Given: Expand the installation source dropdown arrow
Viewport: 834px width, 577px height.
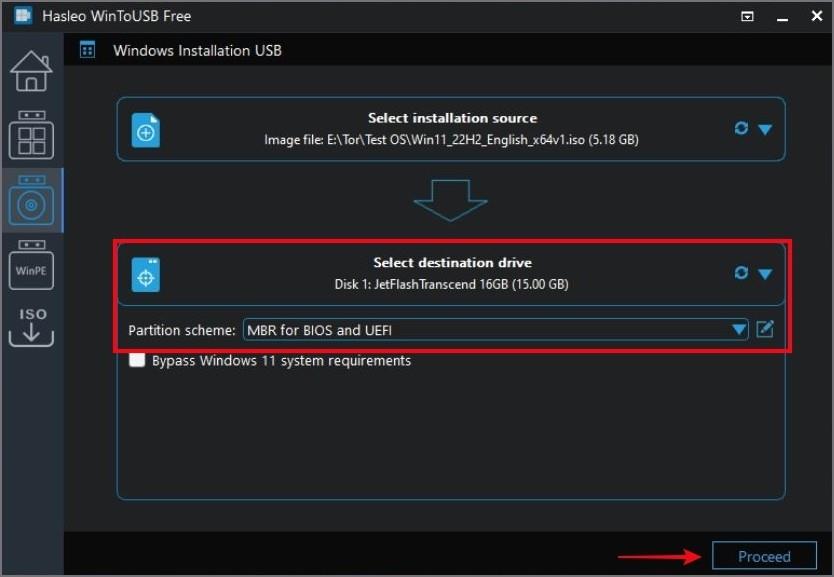Looking at the screenshot, I should pos(765,129).
